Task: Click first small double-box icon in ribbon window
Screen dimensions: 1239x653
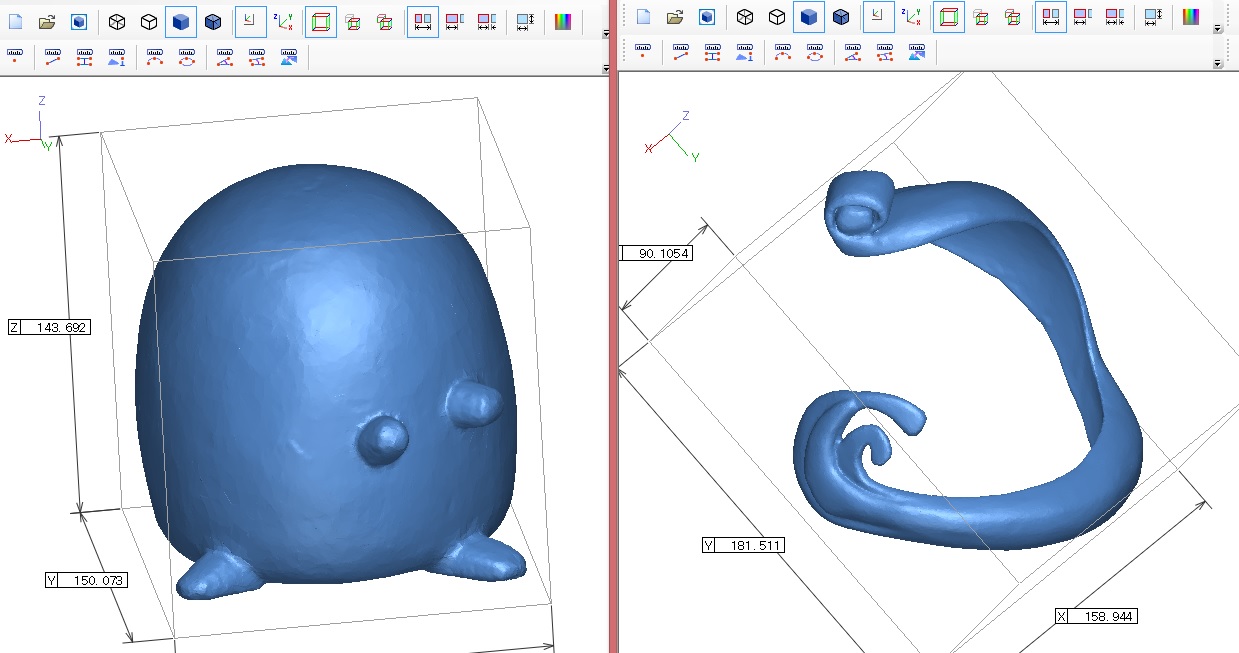Action: (981, 16)
